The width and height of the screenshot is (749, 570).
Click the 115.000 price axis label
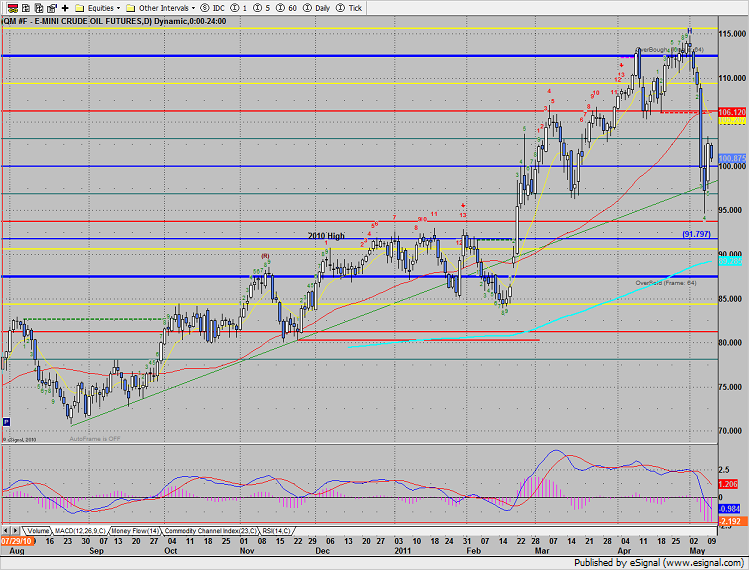pos(733,34)
